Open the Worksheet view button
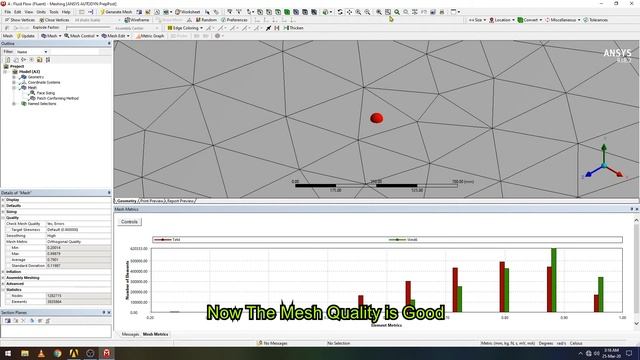 pos(188,12)
